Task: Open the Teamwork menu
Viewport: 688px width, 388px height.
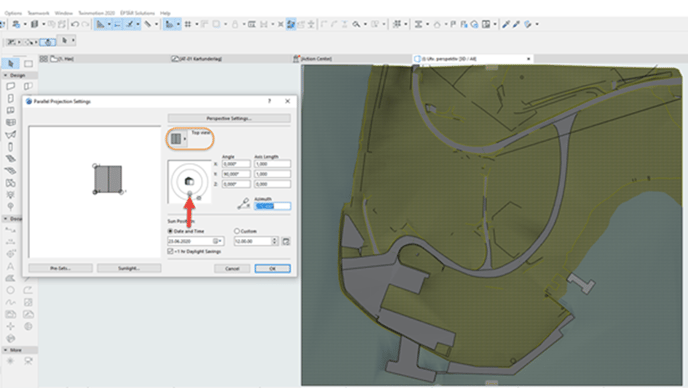Action: click(x=39, y=13)
